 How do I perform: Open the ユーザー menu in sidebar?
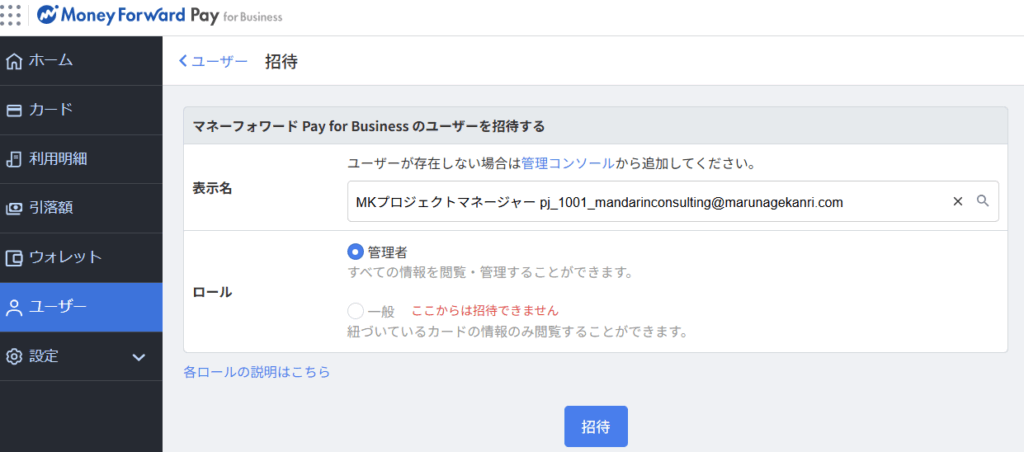[80, 307]
